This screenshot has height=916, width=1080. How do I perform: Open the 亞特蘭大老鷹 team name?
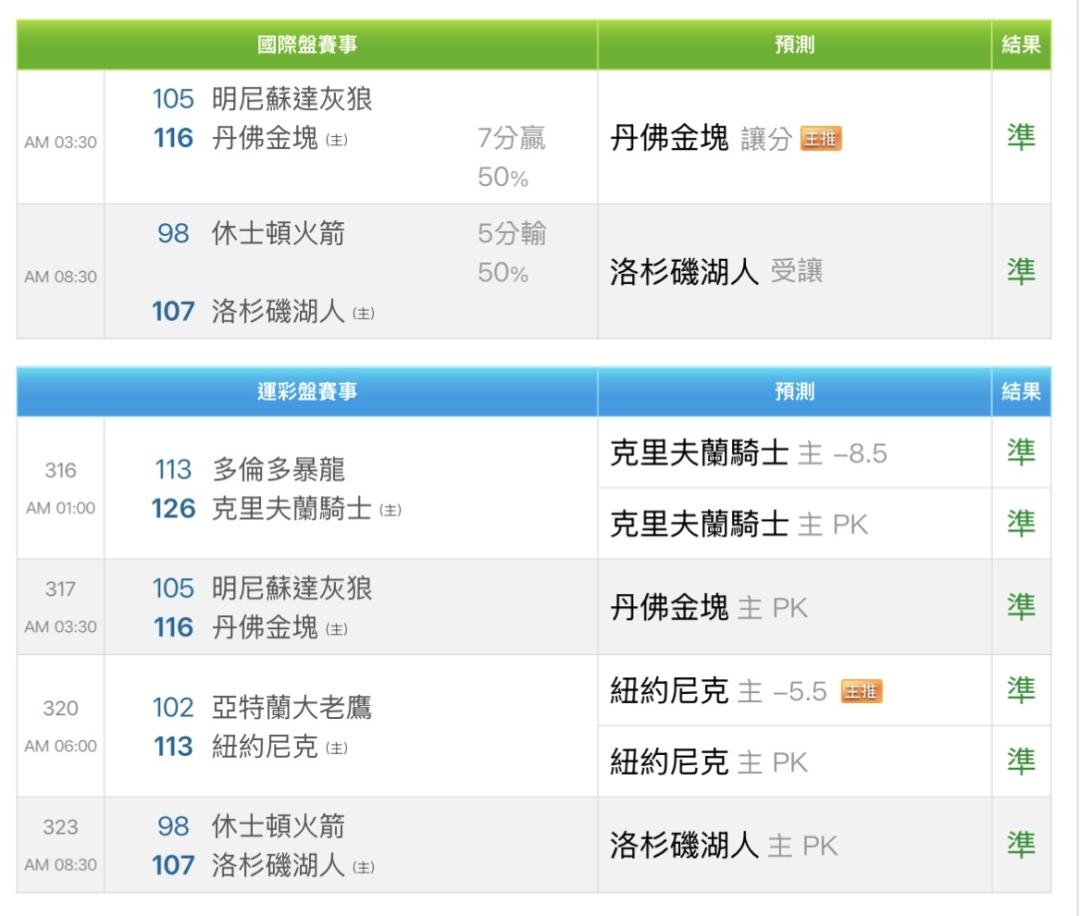coord(291,708)
